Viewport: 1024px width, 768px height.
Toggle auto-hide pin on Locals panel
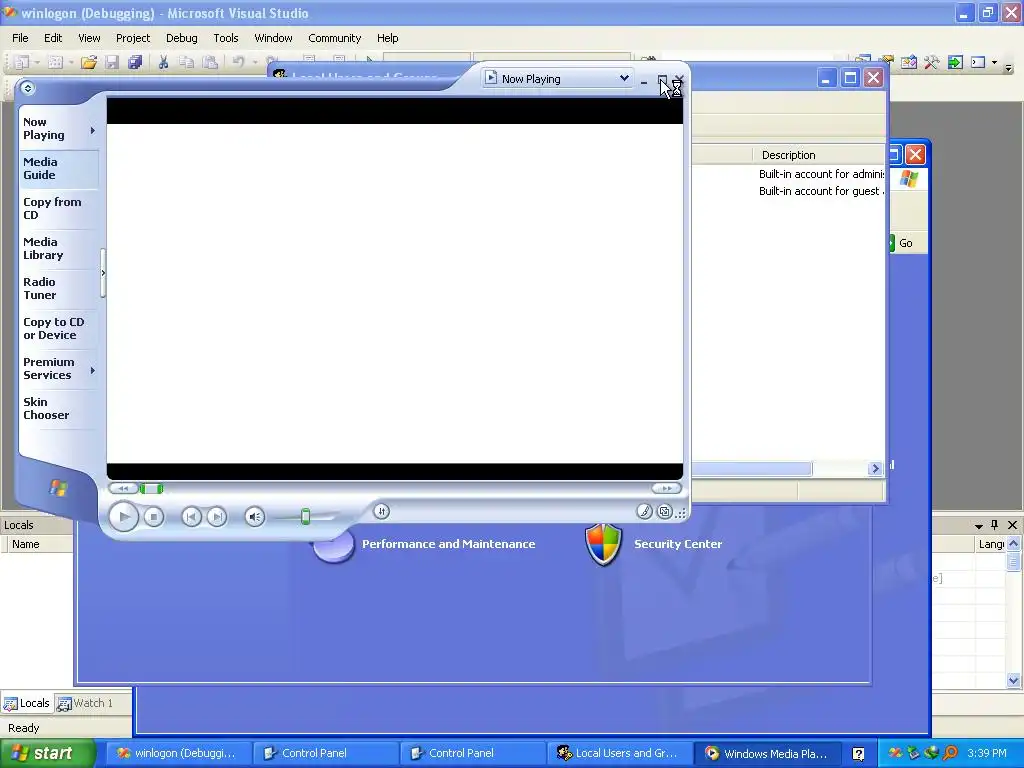(995, 524)
